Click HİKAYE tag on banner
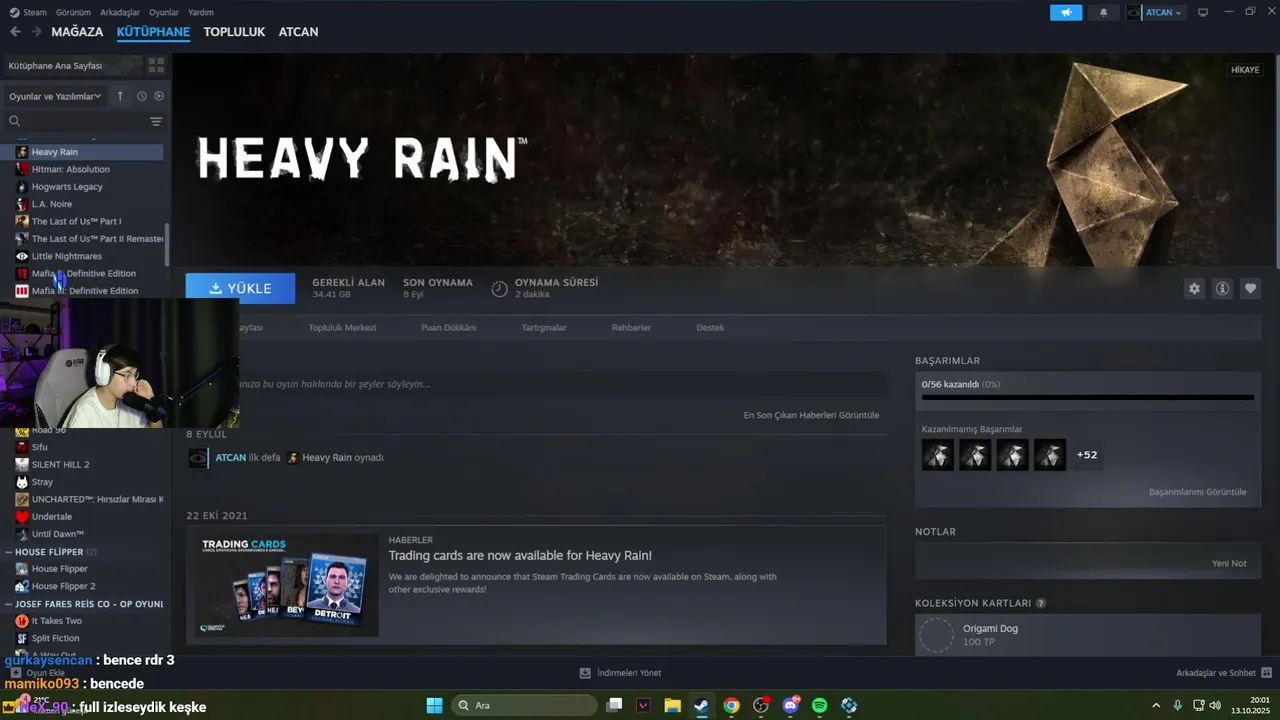Viewport: 1280px width, 720px height. [x=1245, y=70]
